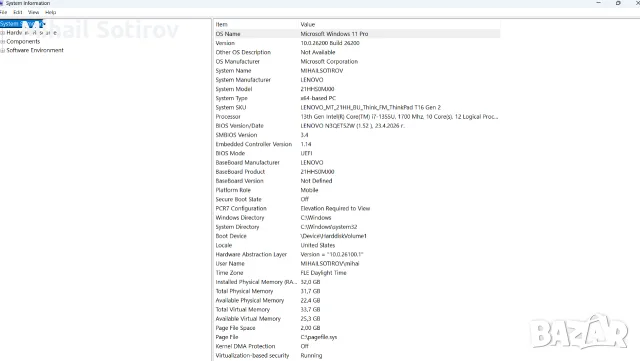Select the System Summary tree node
640x361 pixels.
click(x=22, y=24)
